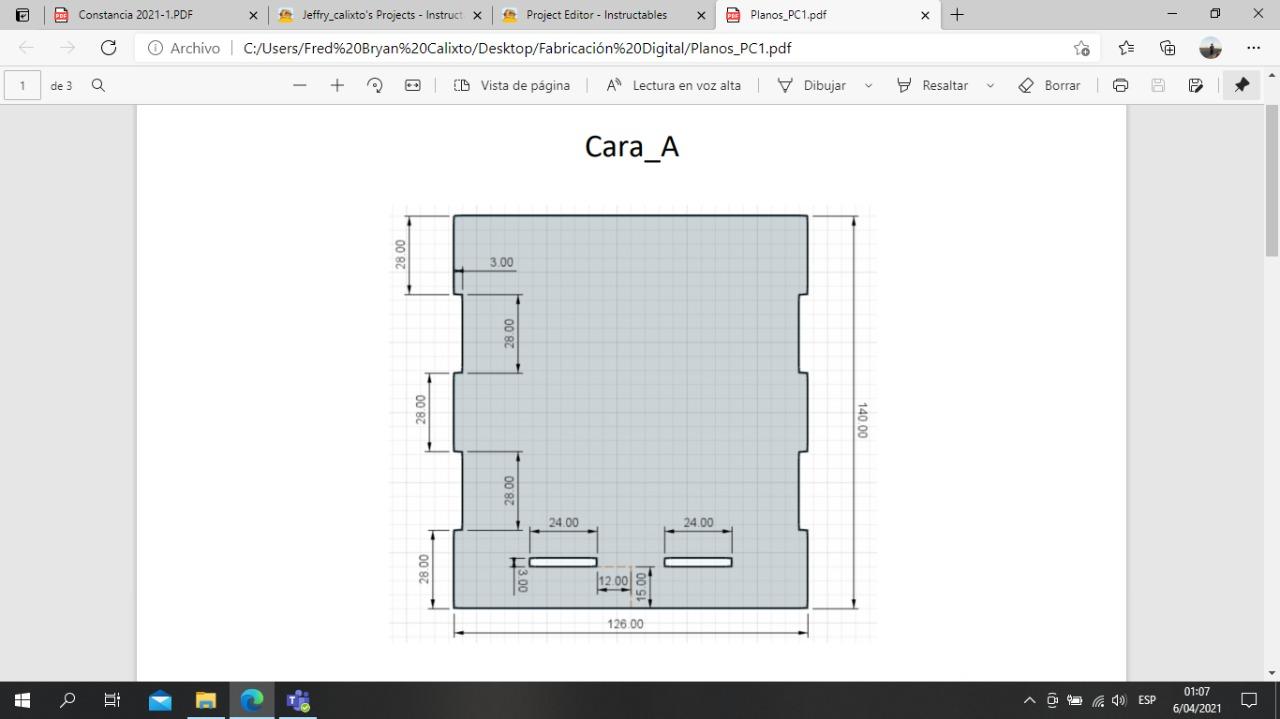Open a new browser tab

957,15
